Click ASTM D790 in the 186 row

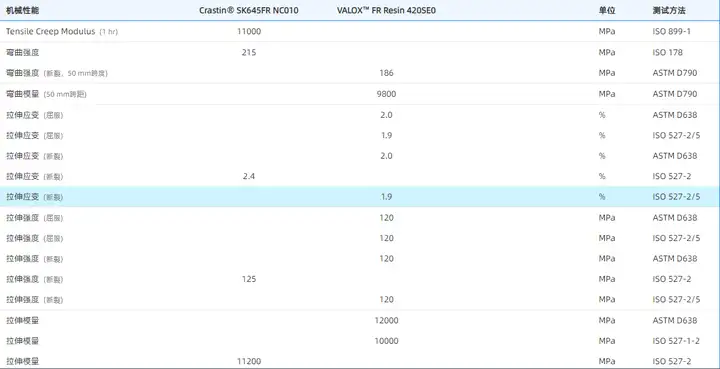click(675, 73)
